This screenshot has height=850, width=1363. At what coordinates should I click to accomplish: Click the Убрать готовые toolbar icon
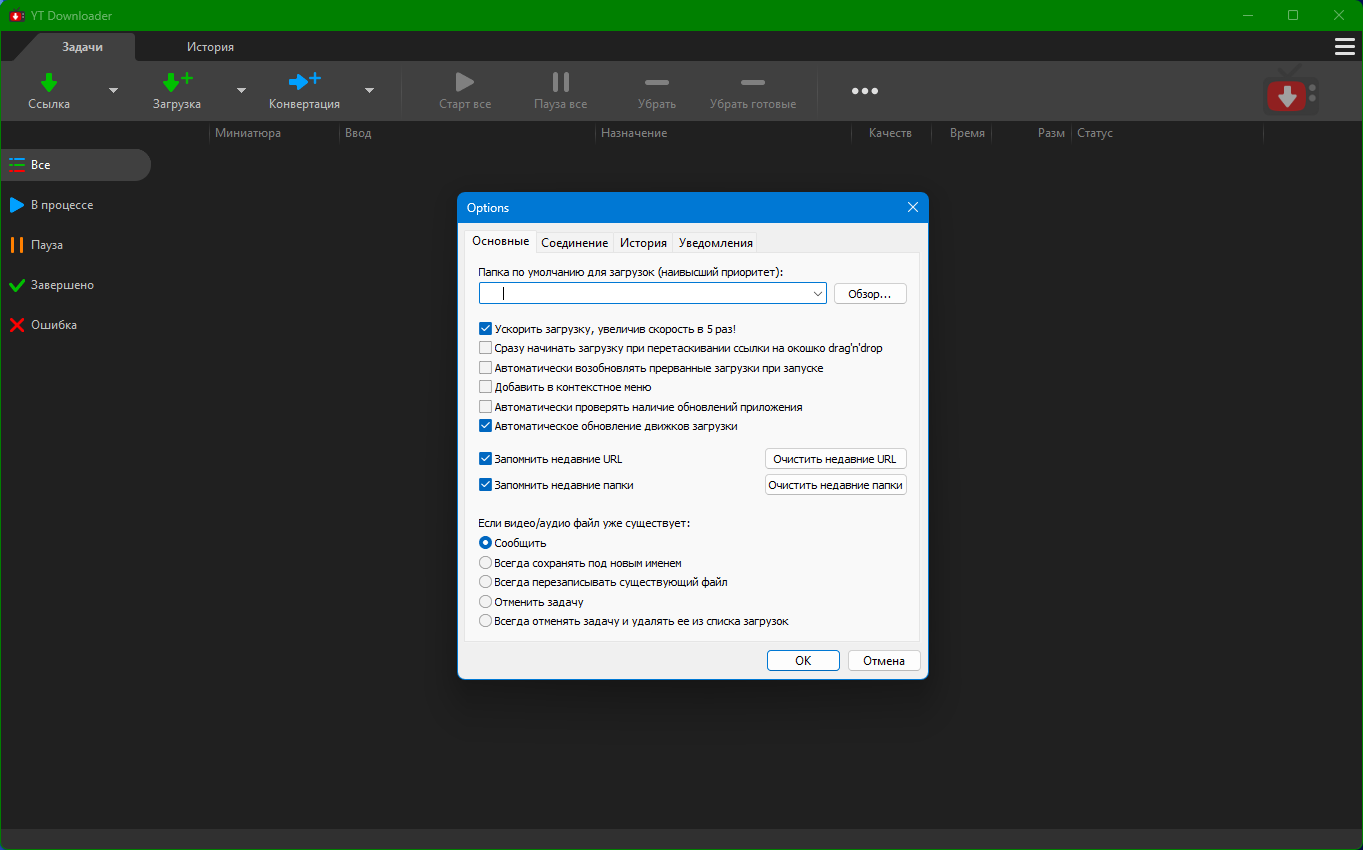pyautogui.click(x=752, y=82)
